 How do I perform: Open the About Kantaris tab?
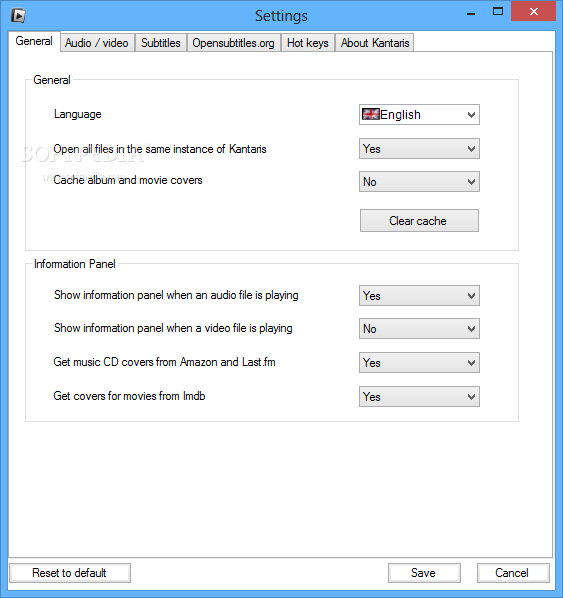click(x=375, y=43)
